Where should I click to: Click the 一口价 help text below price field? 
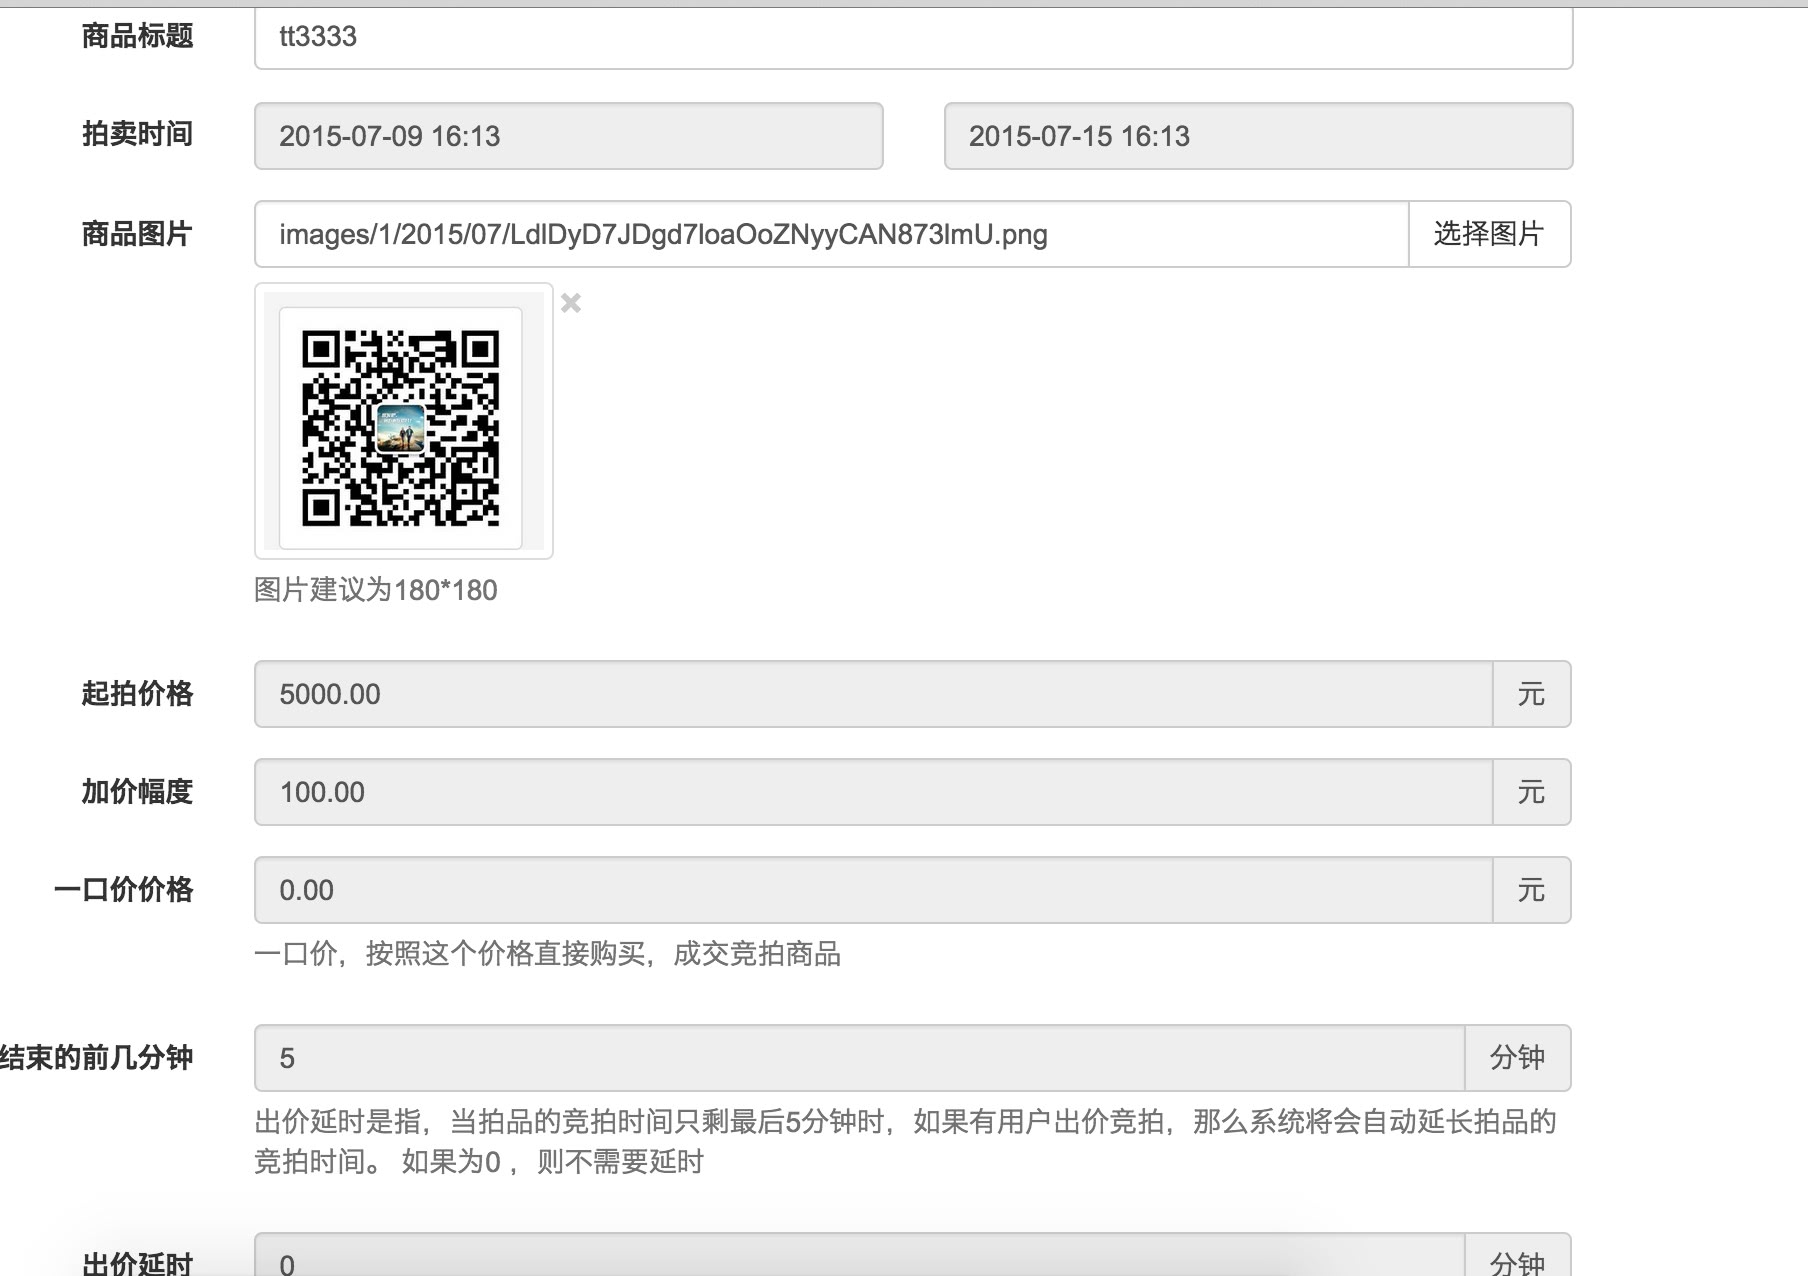pos(547,954)
